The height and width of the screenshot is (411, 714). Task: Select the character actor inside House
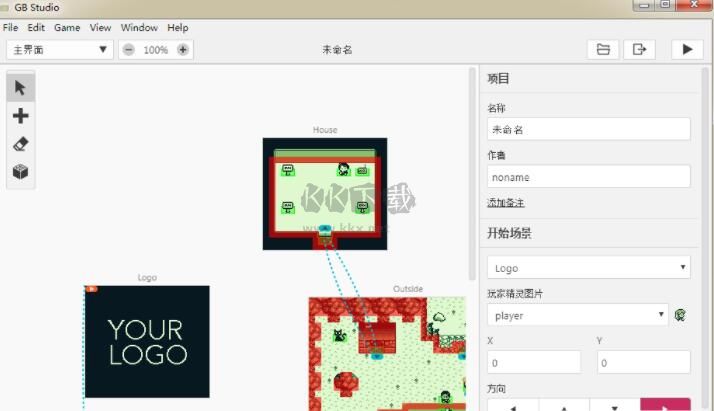(x=344, y=169)
